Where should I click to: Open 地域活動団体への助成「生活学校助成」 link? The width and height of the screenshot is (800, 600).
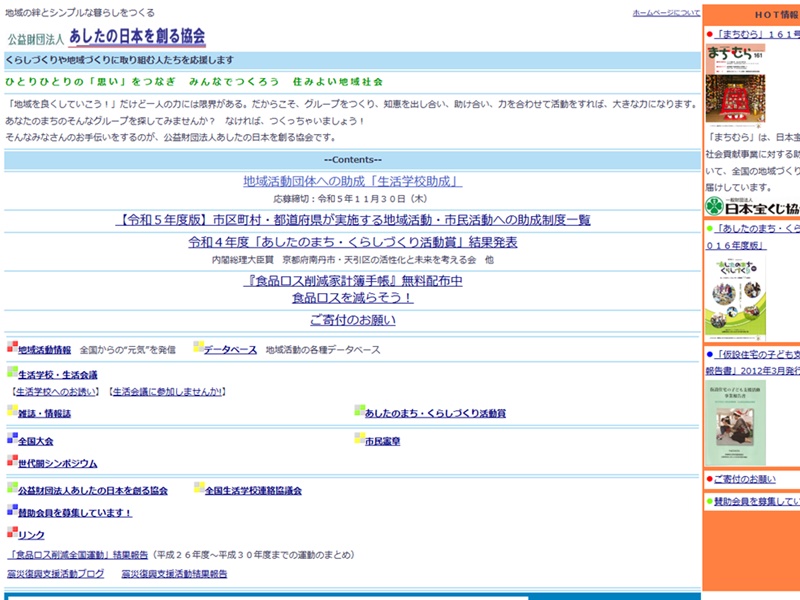tap(353, 181)
